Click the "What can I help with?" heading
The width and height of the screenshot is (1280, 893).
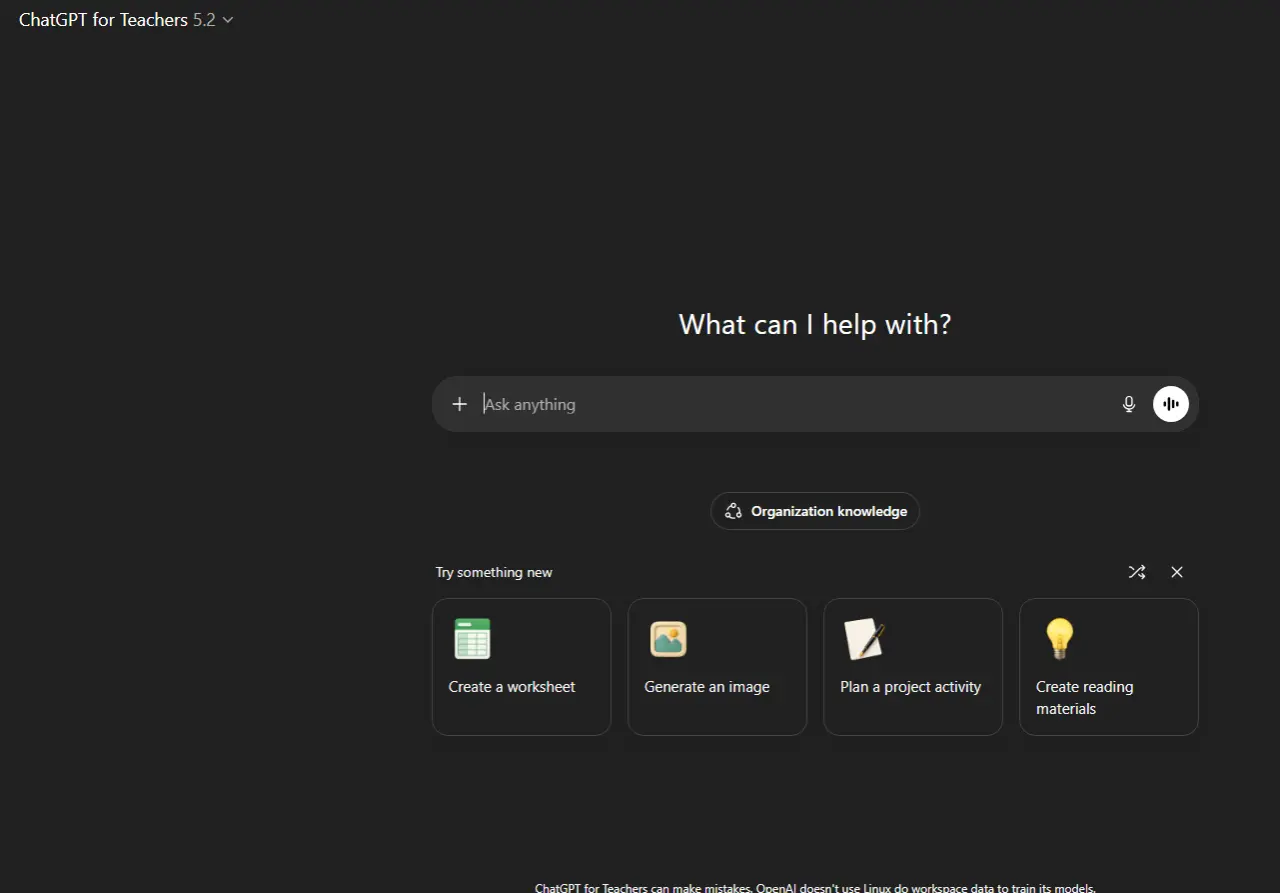(x=815, y=324)
